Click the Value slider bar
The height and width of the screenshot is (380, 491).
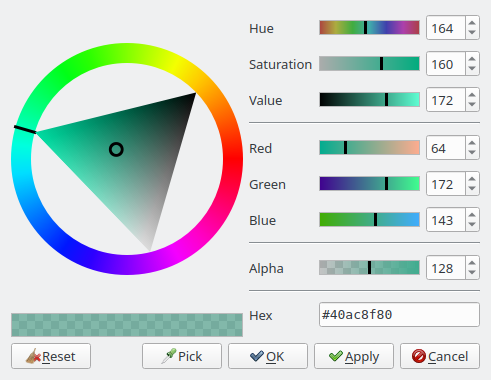tap(369, 100)
